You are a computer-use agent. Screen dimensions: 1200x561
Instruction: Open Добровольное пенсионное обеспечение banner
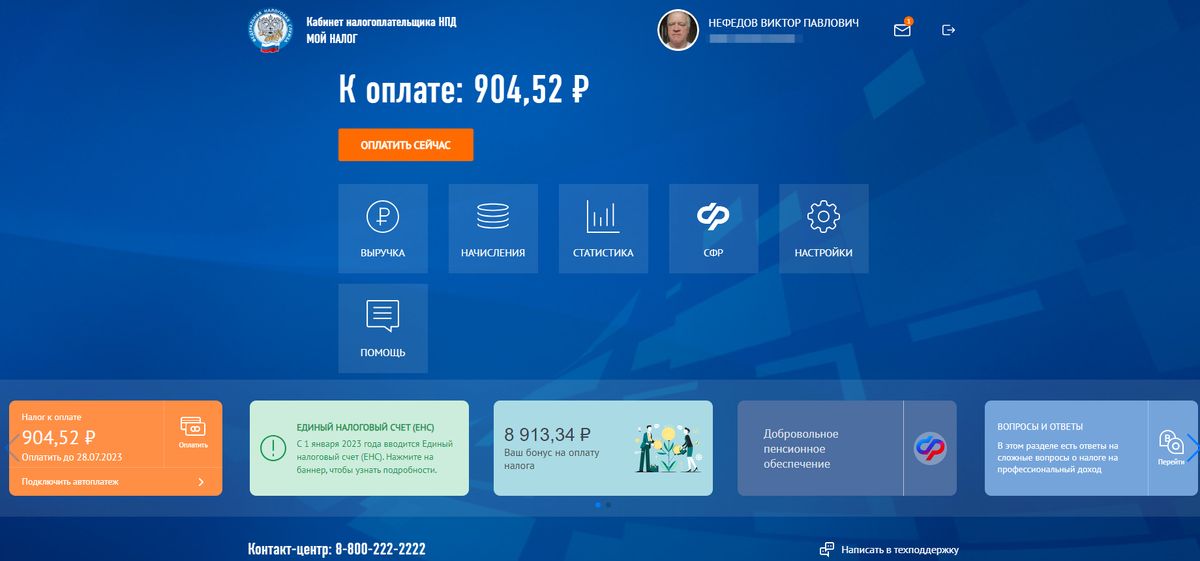(x=847, y=448)
